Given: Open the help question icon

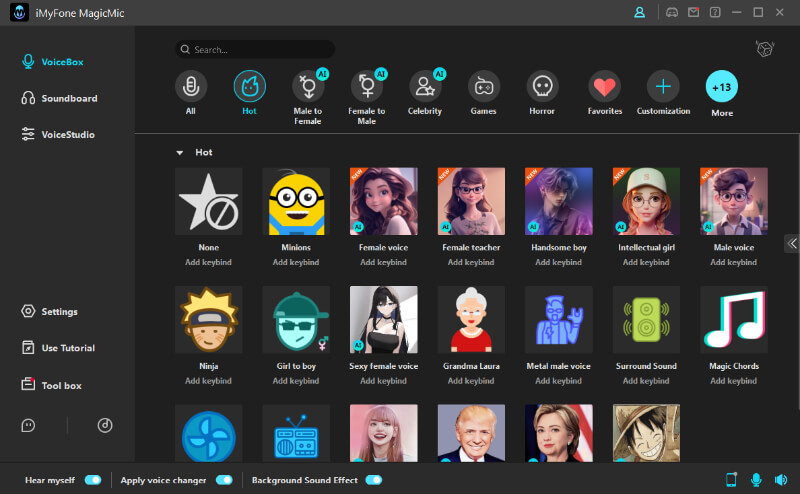Looking at the screenshot, I should pos(715,12).
